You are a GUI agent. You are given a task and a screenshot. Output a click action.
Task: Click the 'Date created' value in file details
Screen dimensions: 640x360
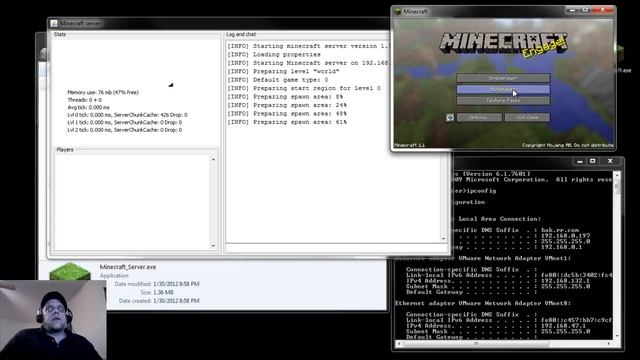(x=176, y=301)
